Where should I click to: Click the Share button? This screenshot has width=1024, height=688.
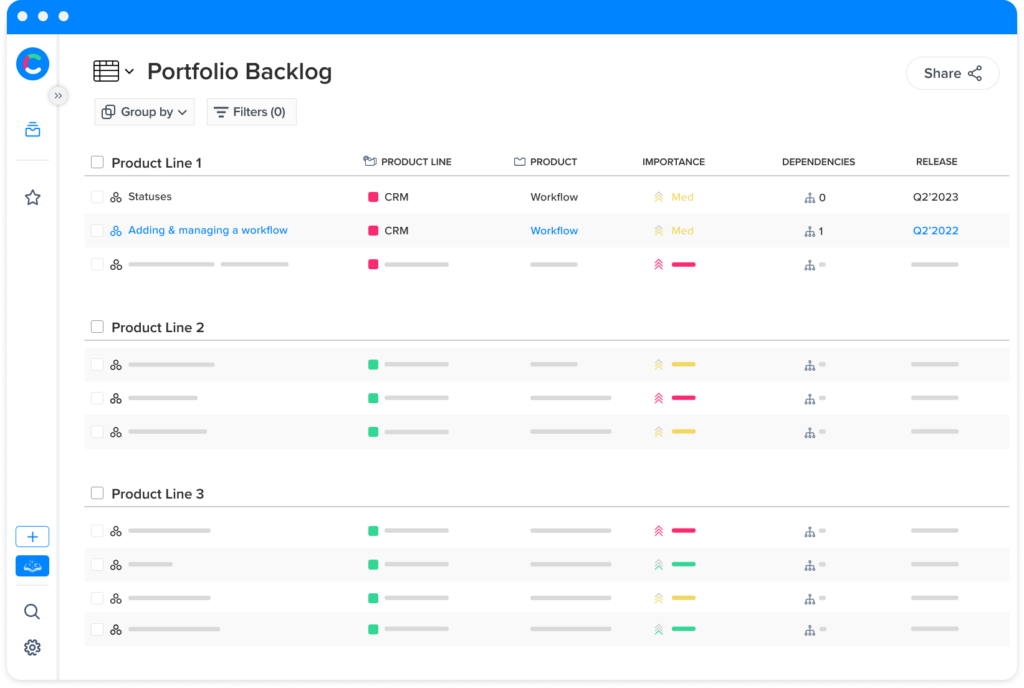952,73
